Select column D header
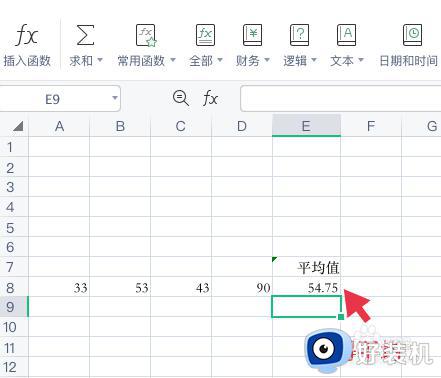 point(242,126)
